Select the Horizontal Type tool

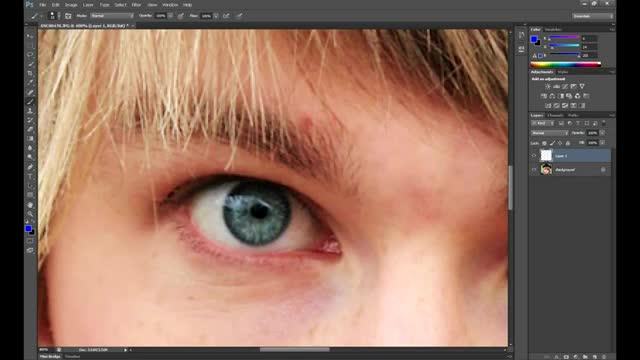coord(30,177)
